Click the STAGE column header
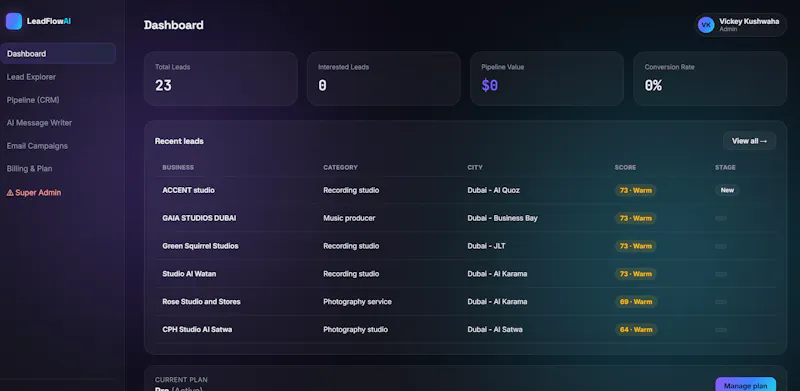Screen dimensions: 800x391 [x=726, y=167]
